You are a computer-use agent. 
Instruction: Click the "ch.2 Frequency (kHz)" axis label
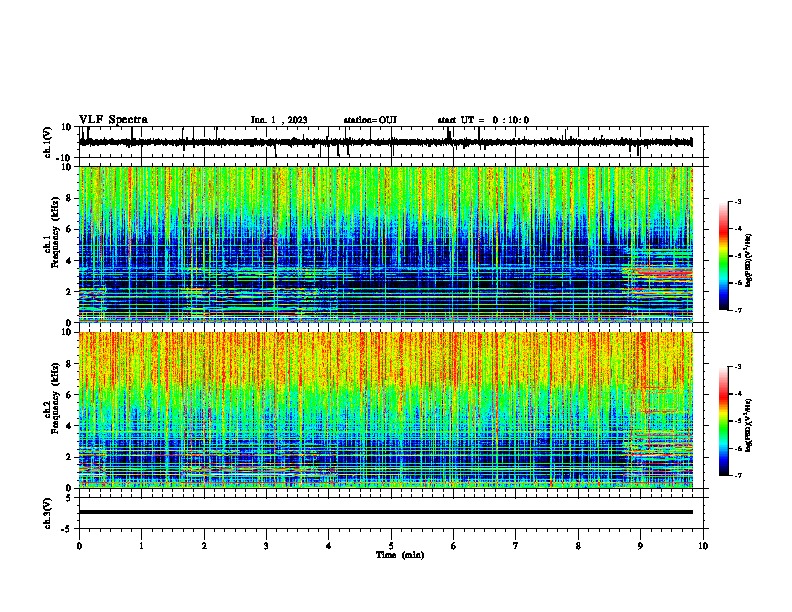[51, 398]
